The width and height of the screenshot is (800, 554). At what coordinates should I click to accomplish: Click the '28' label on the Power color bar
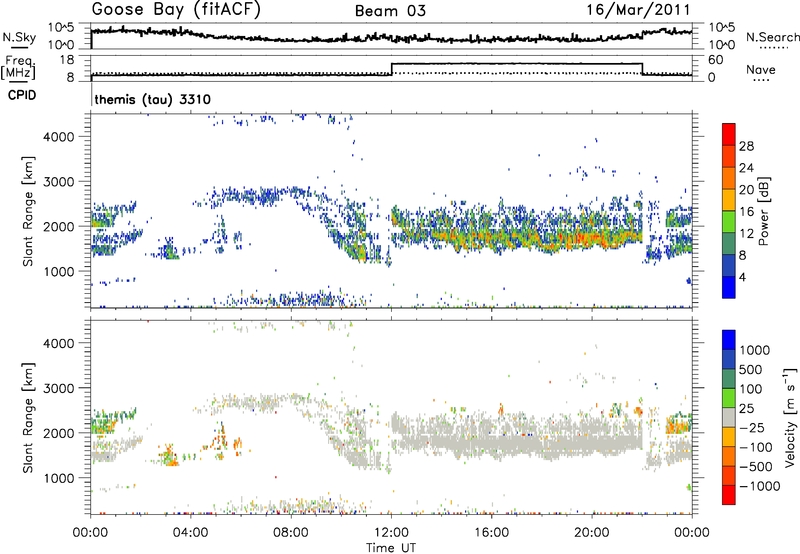(746, 146)
